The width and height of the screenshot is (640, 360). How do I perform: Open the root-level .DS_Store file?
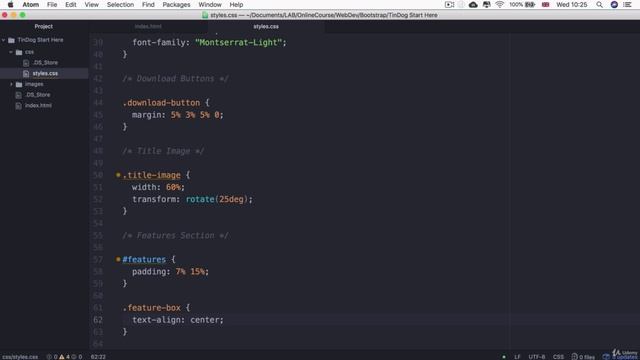[38, 95]
